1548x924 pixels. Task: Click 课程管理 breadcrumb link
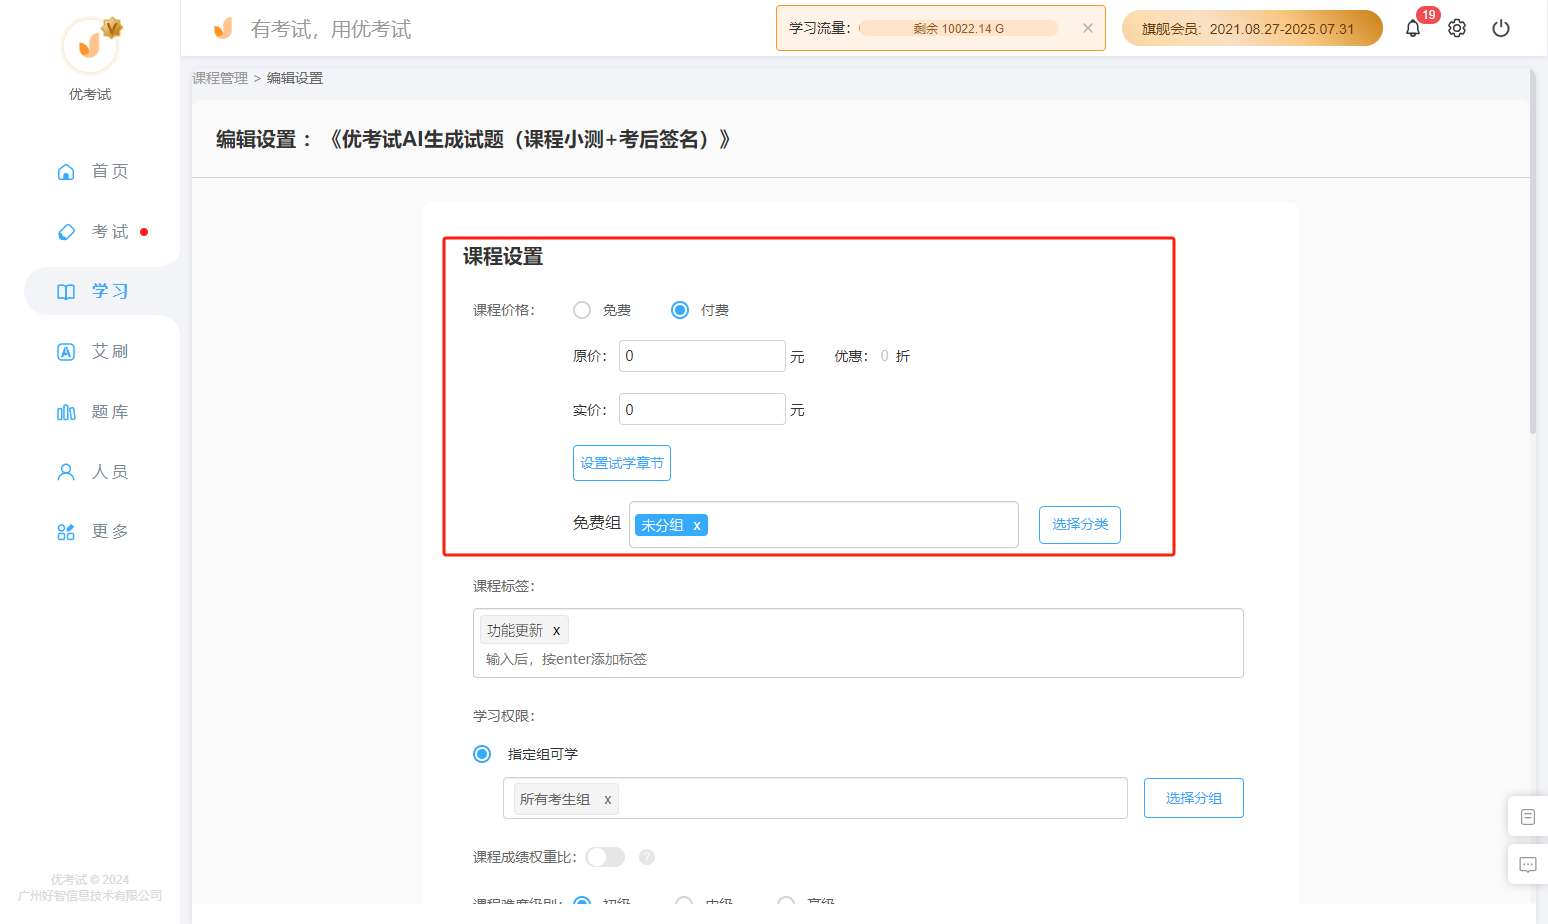click(x=220, y=78)
